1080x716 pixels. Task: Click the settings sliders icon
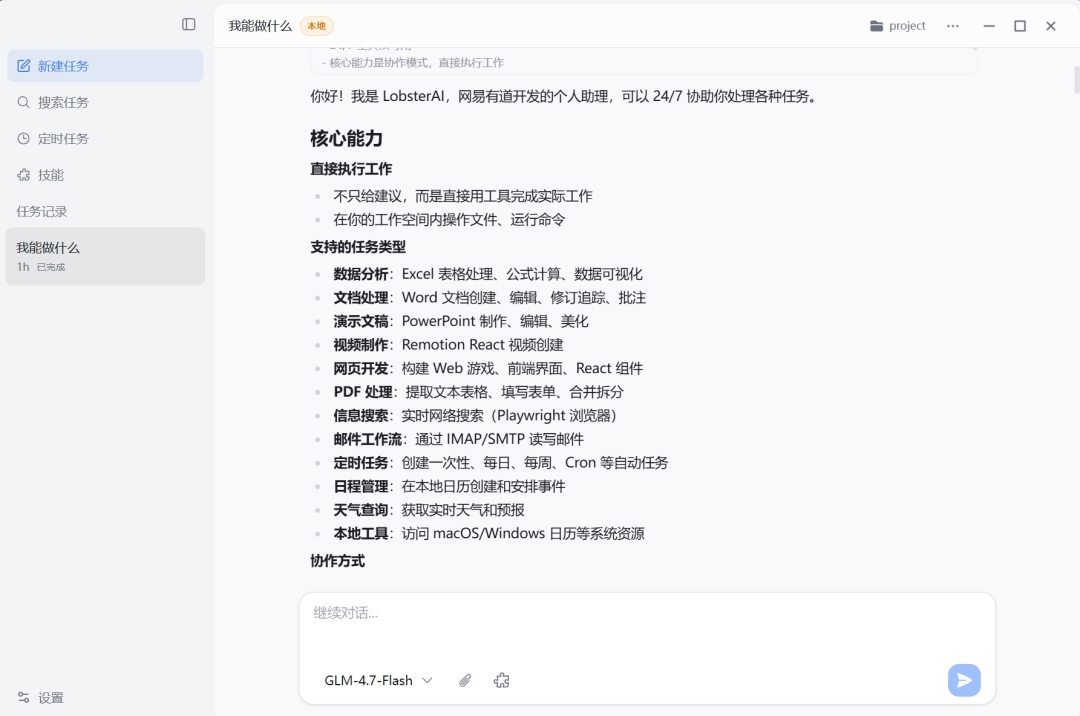(x=23, y=697)
